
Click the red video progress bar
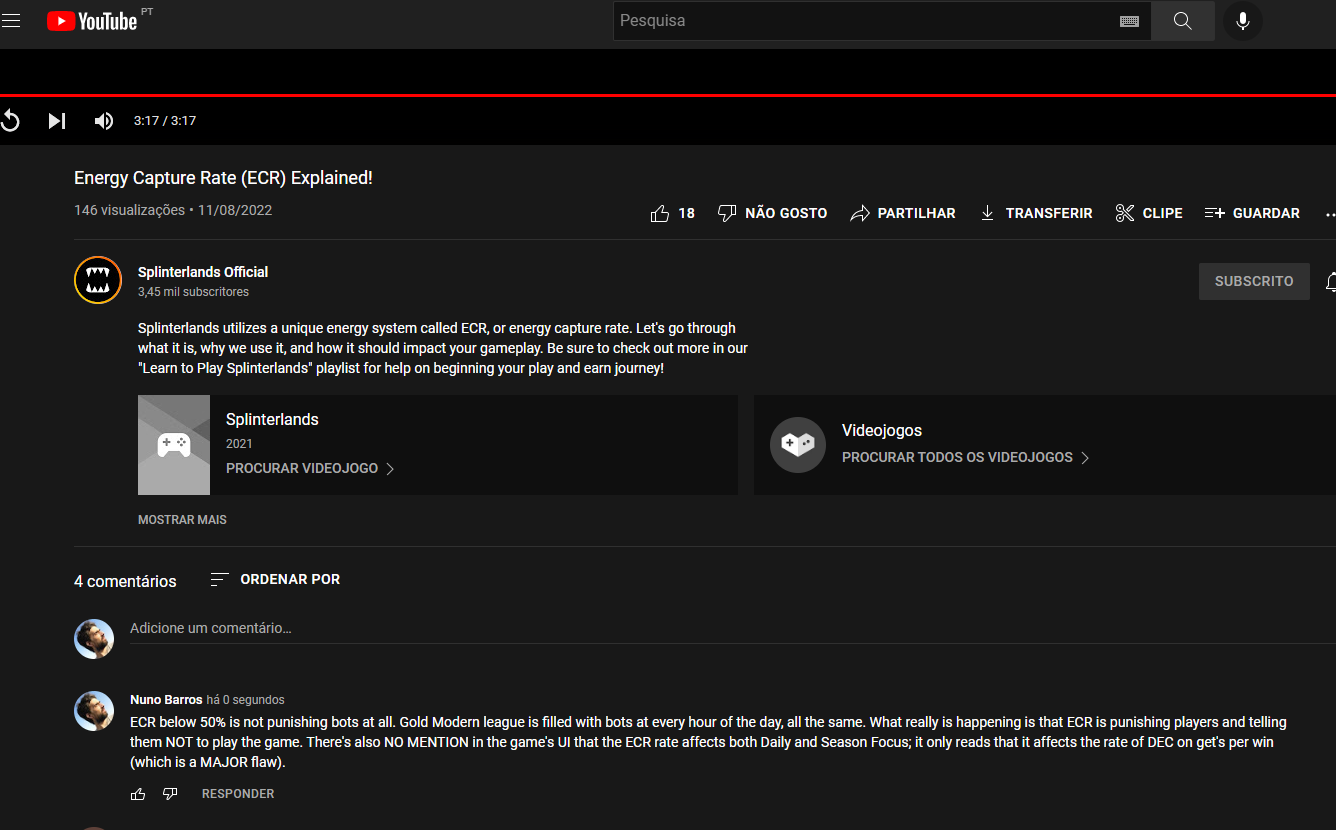coord(668,95)
